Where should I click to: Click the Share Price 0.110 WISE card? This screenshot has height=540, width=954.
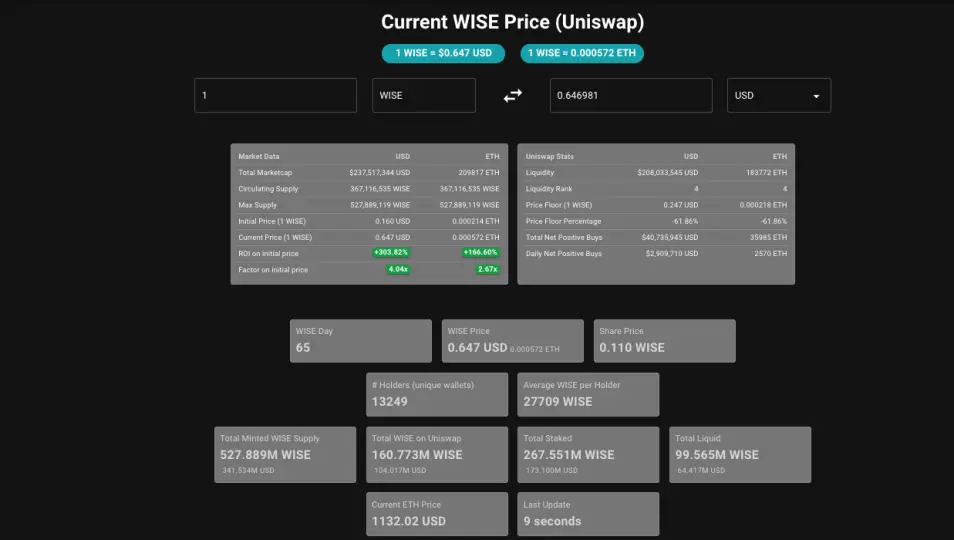point(664,341)
